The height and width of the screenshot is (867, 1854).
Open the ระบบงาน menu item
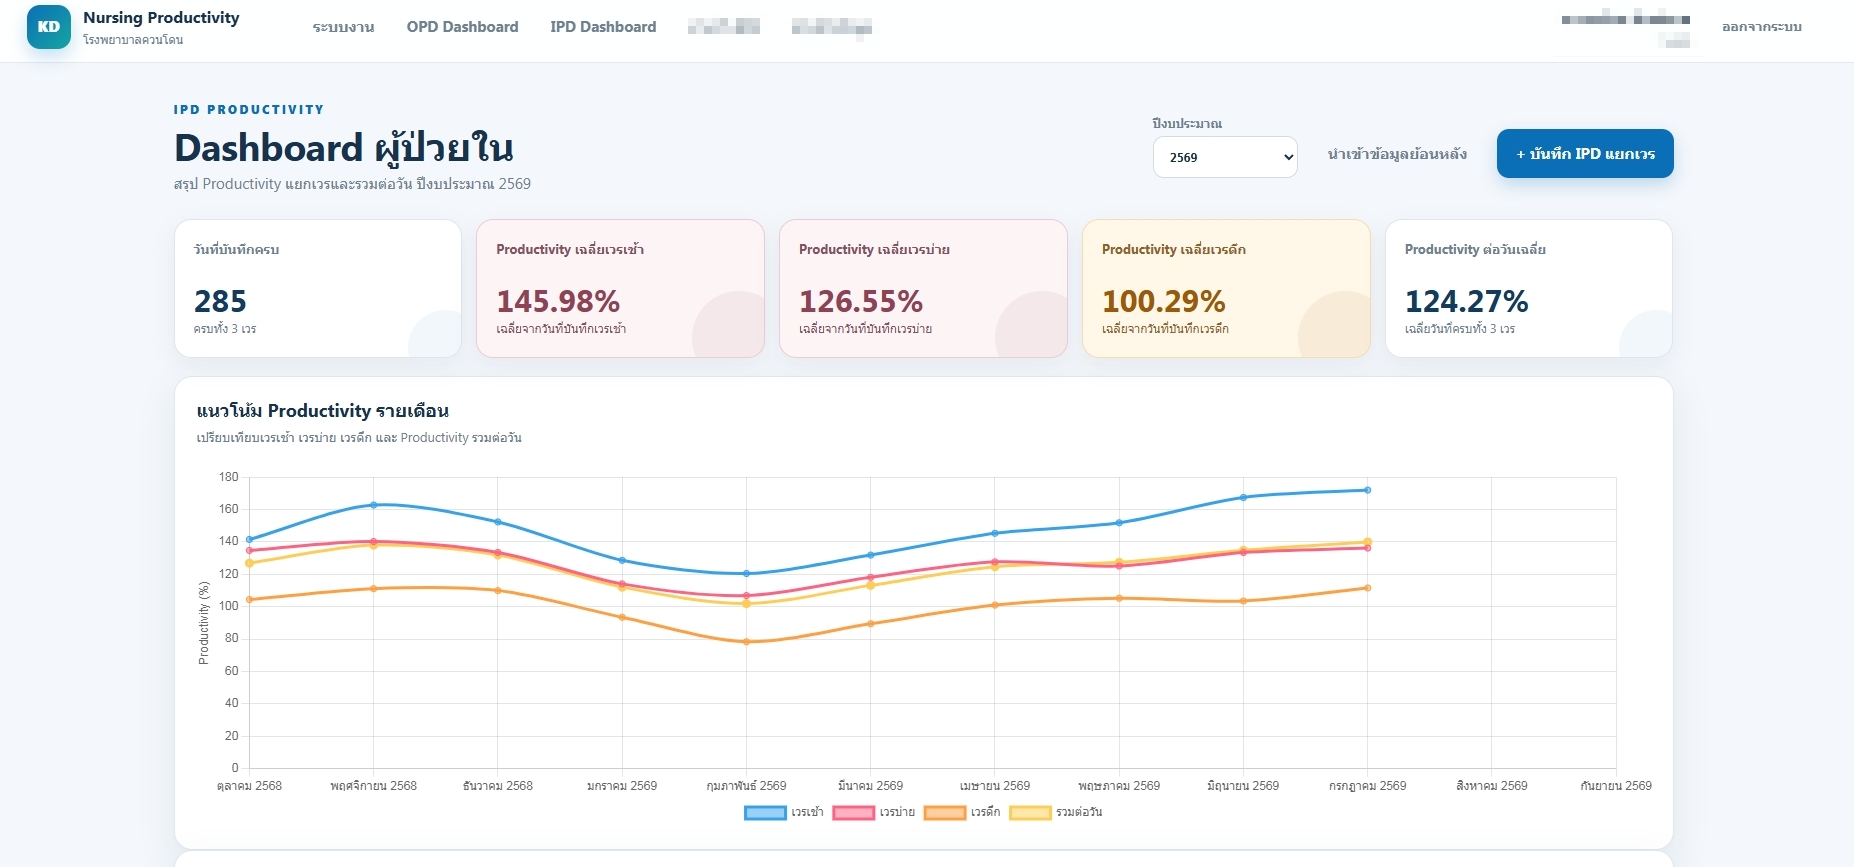343,27
